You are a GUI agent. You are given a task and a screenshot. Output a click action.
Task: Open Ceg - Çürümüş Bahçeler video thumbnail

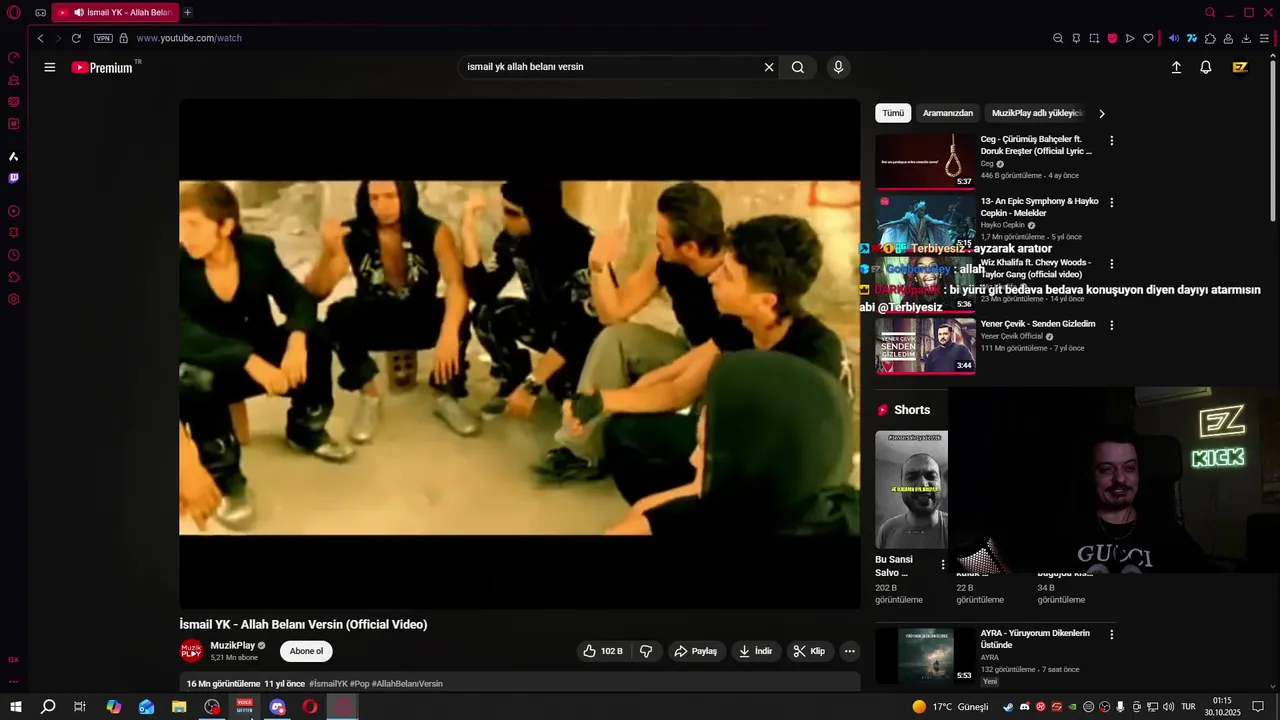pos(925,161)
